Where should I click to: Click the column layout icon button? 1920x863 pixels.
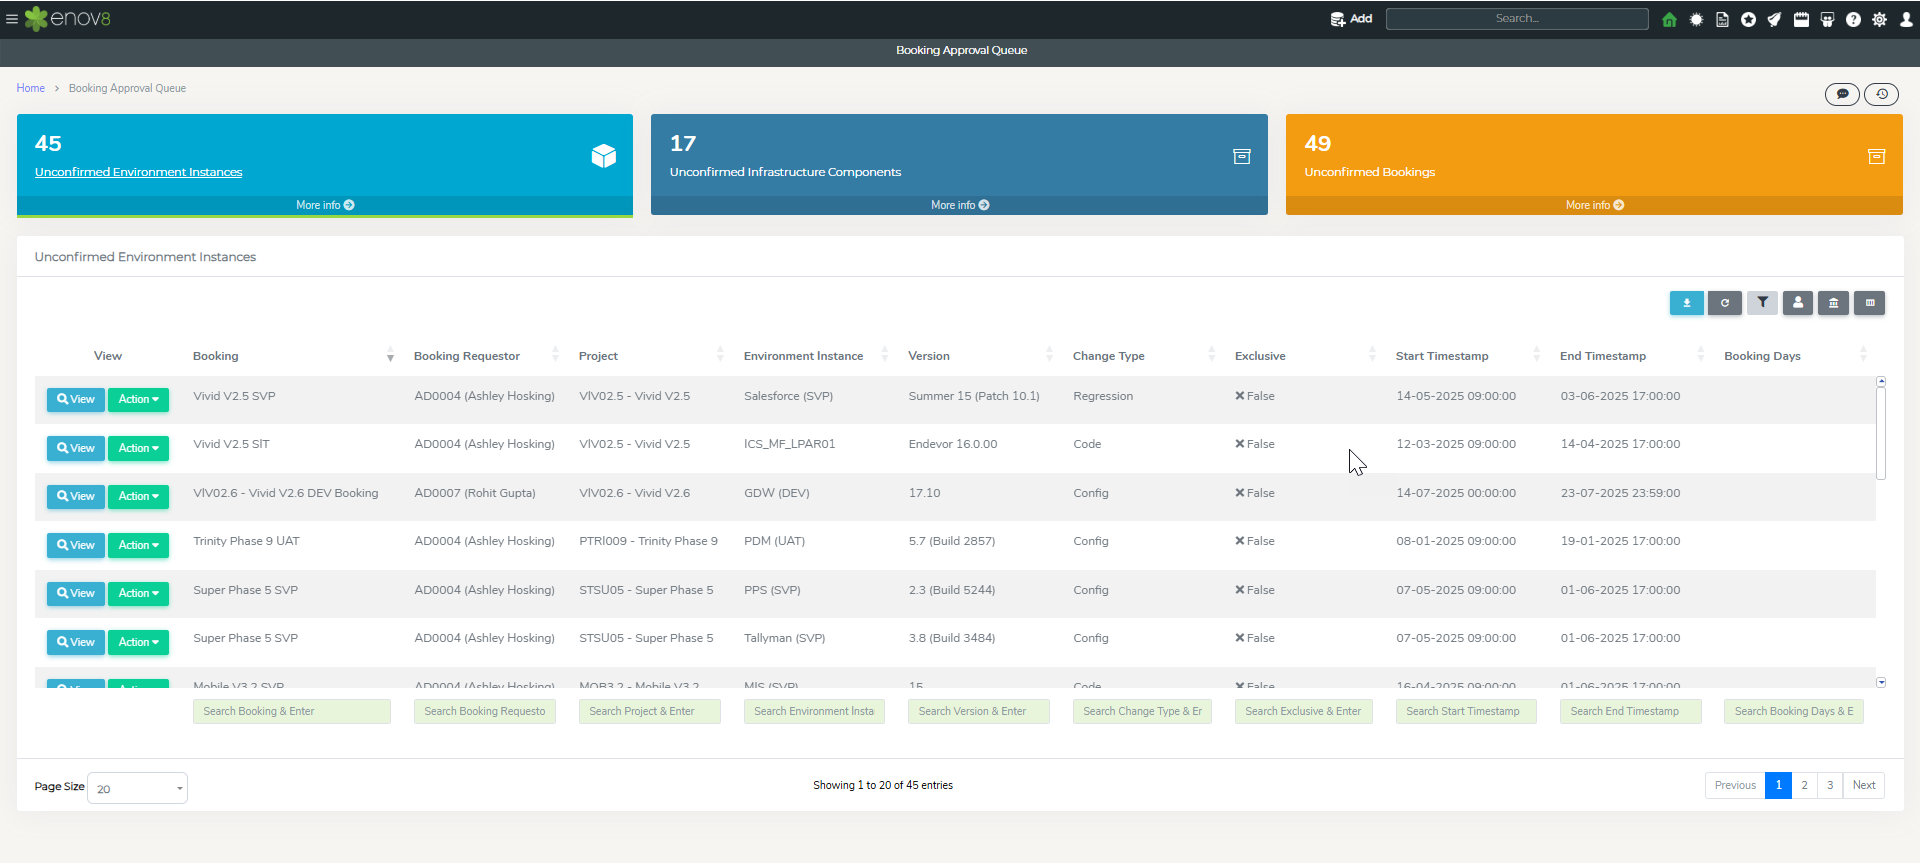[1869, 303]
